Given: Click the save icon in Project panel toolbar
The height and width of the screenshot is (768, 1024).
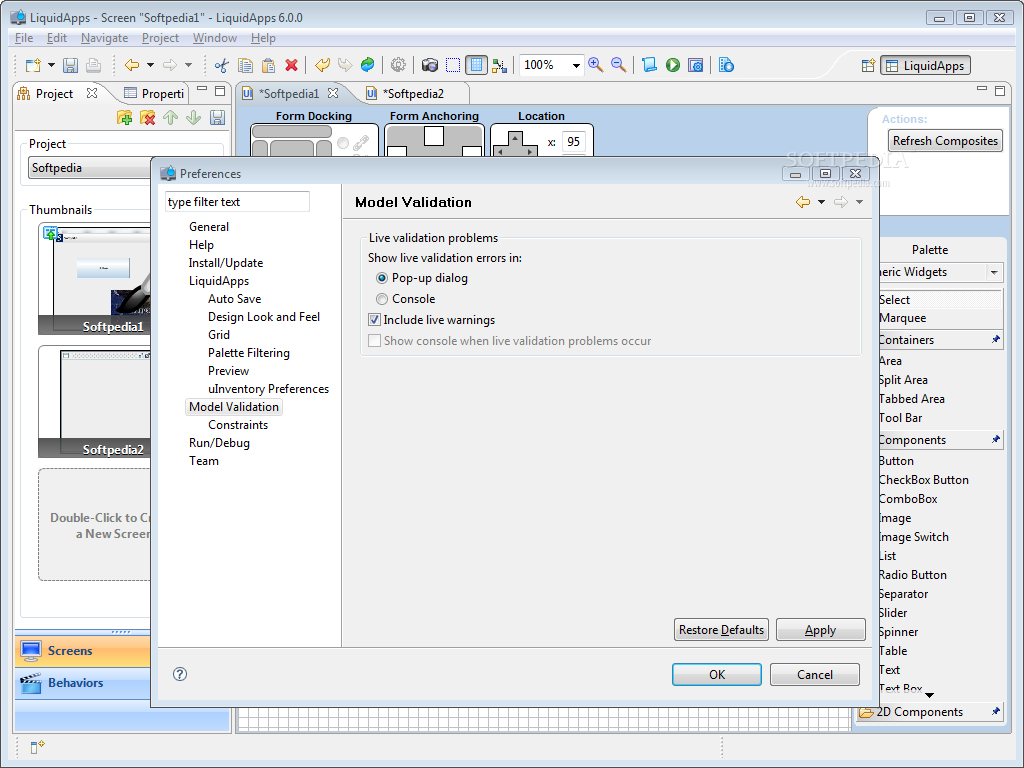Looking at the screenshot, I should coord(217,118).
